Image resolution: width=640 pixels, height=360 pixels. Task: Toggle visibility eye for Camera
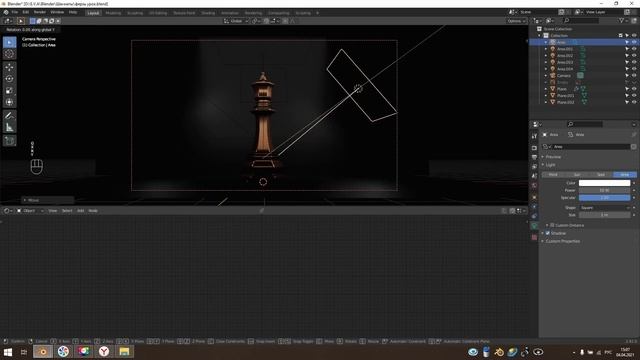pyautogui.click(x=634, y=76)
